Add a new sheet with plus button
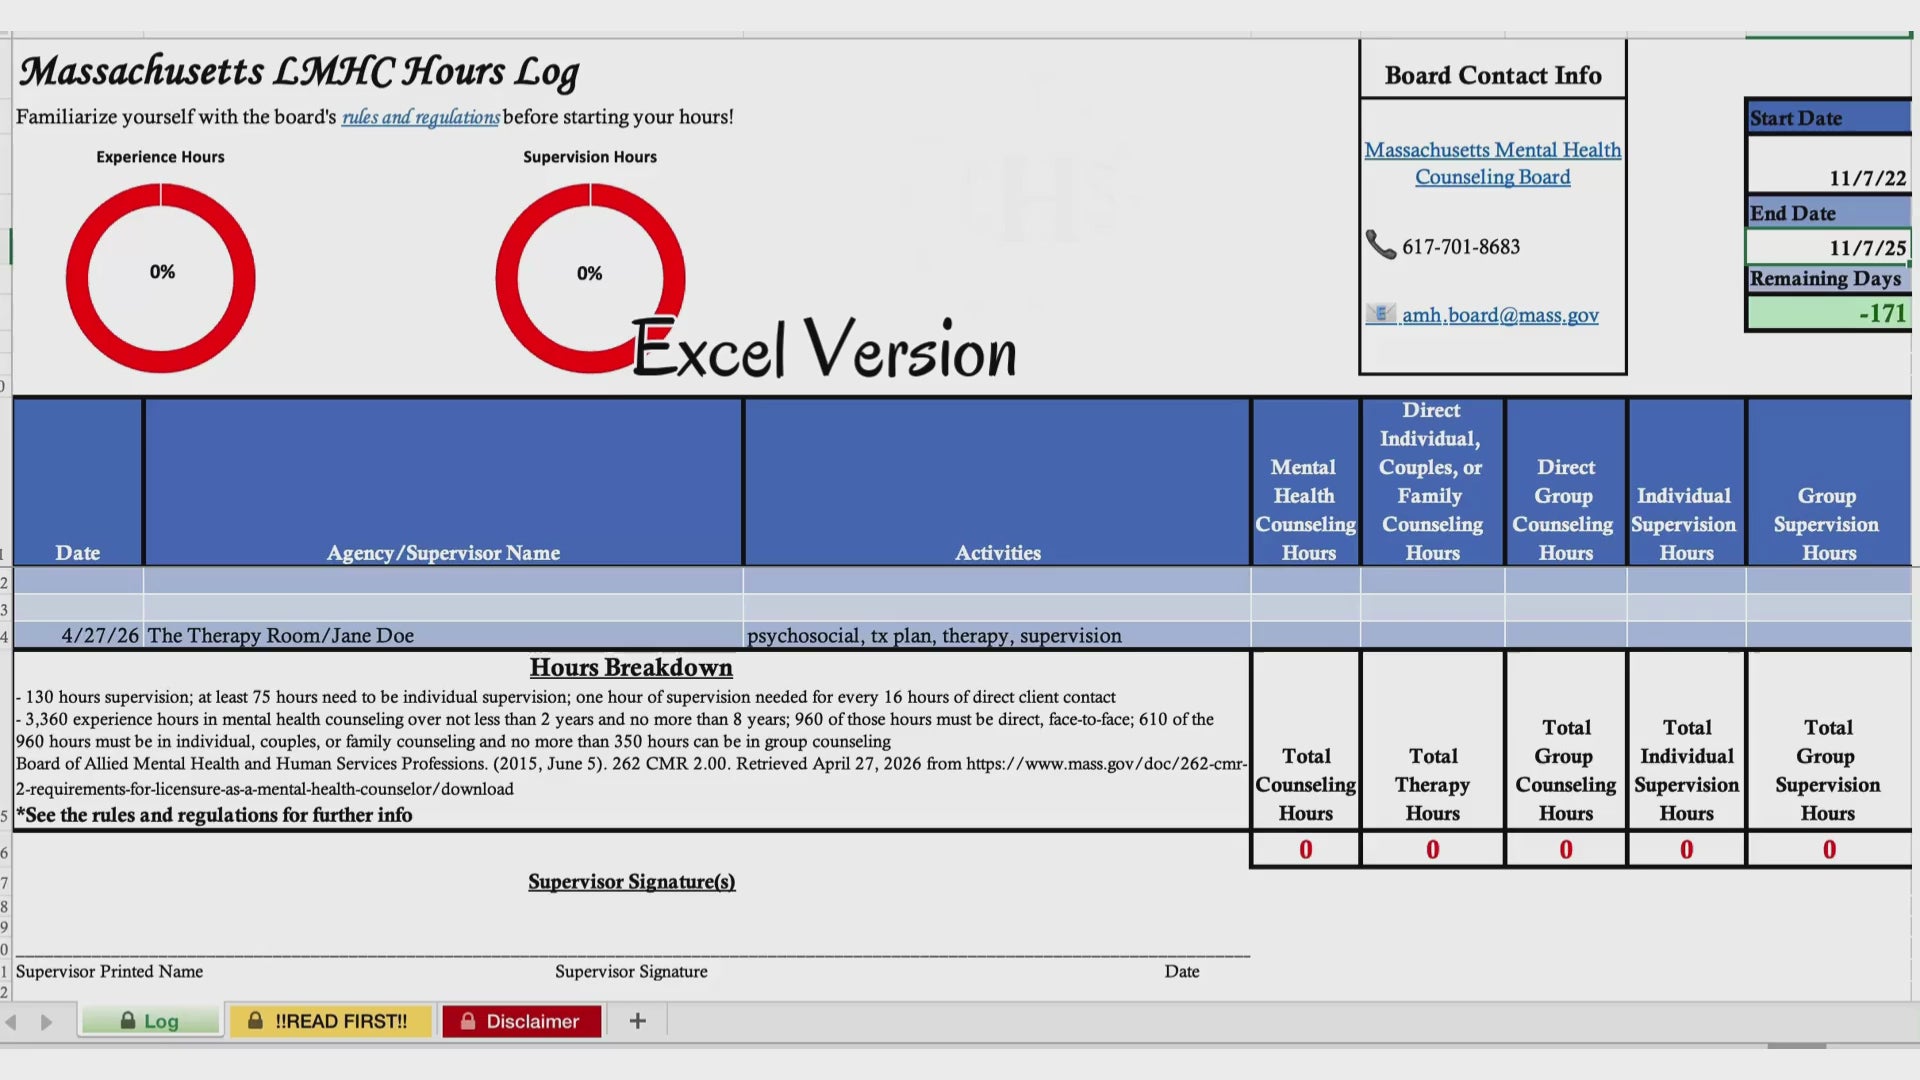Viewport: 1920px width, 1080px height. 637,1021
